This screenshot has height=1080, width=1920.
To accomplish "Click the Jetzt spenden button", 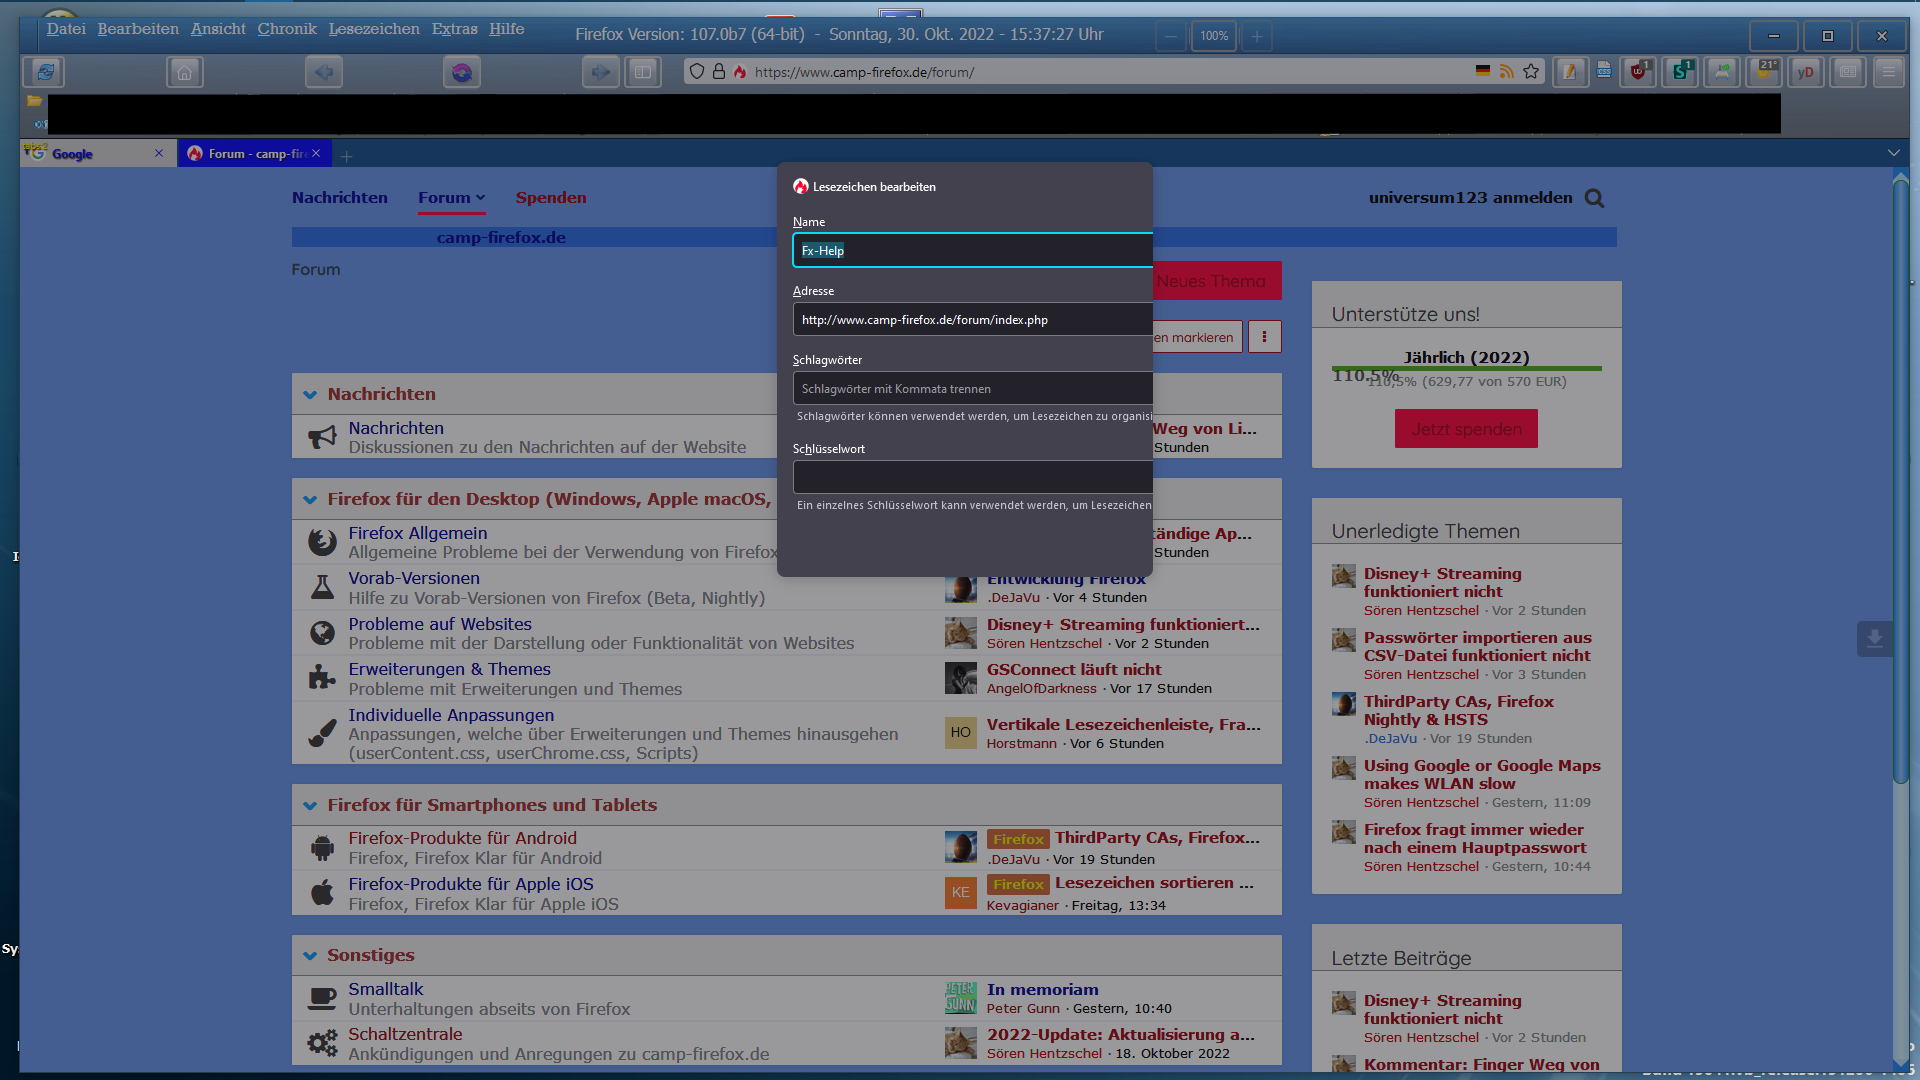I will pos(1466,429).
